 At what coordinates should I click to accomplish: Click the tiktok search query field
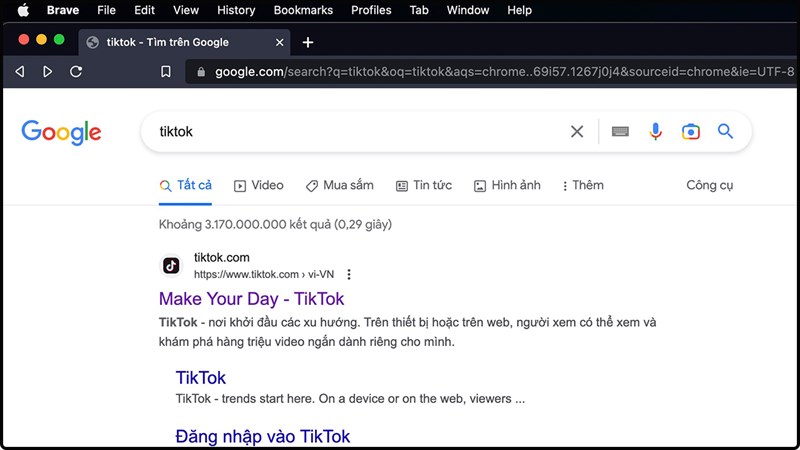point(357,132)
